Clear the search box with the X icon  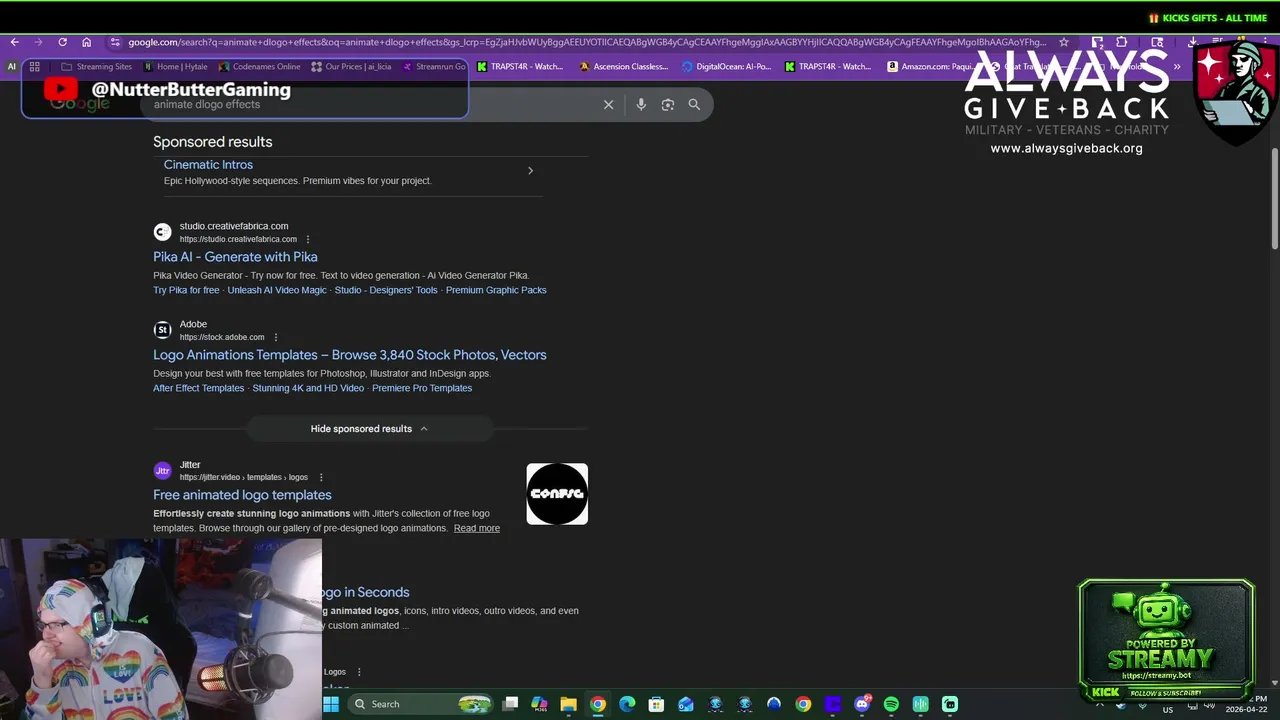coord(608,104)
